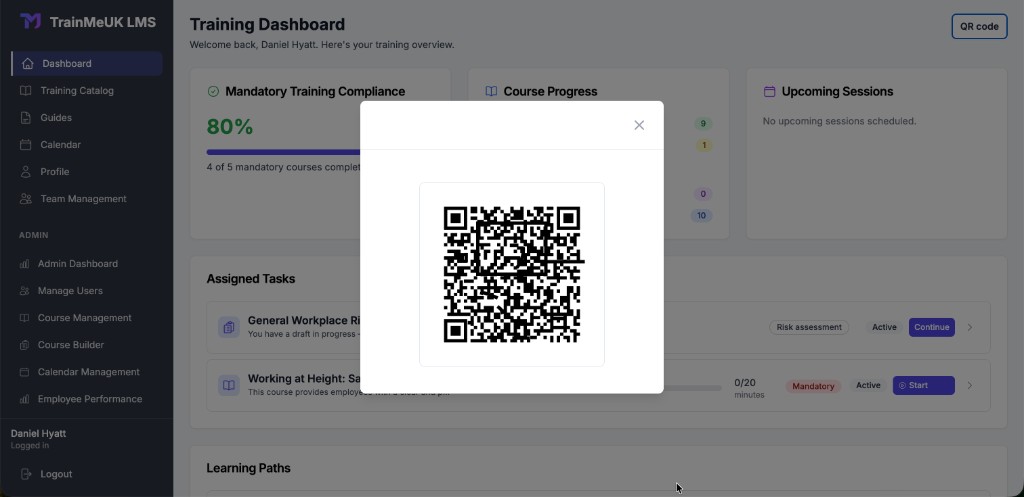
Task: Click the TrainMeUK LMS logo icon
Action: [x=30, y=22]
